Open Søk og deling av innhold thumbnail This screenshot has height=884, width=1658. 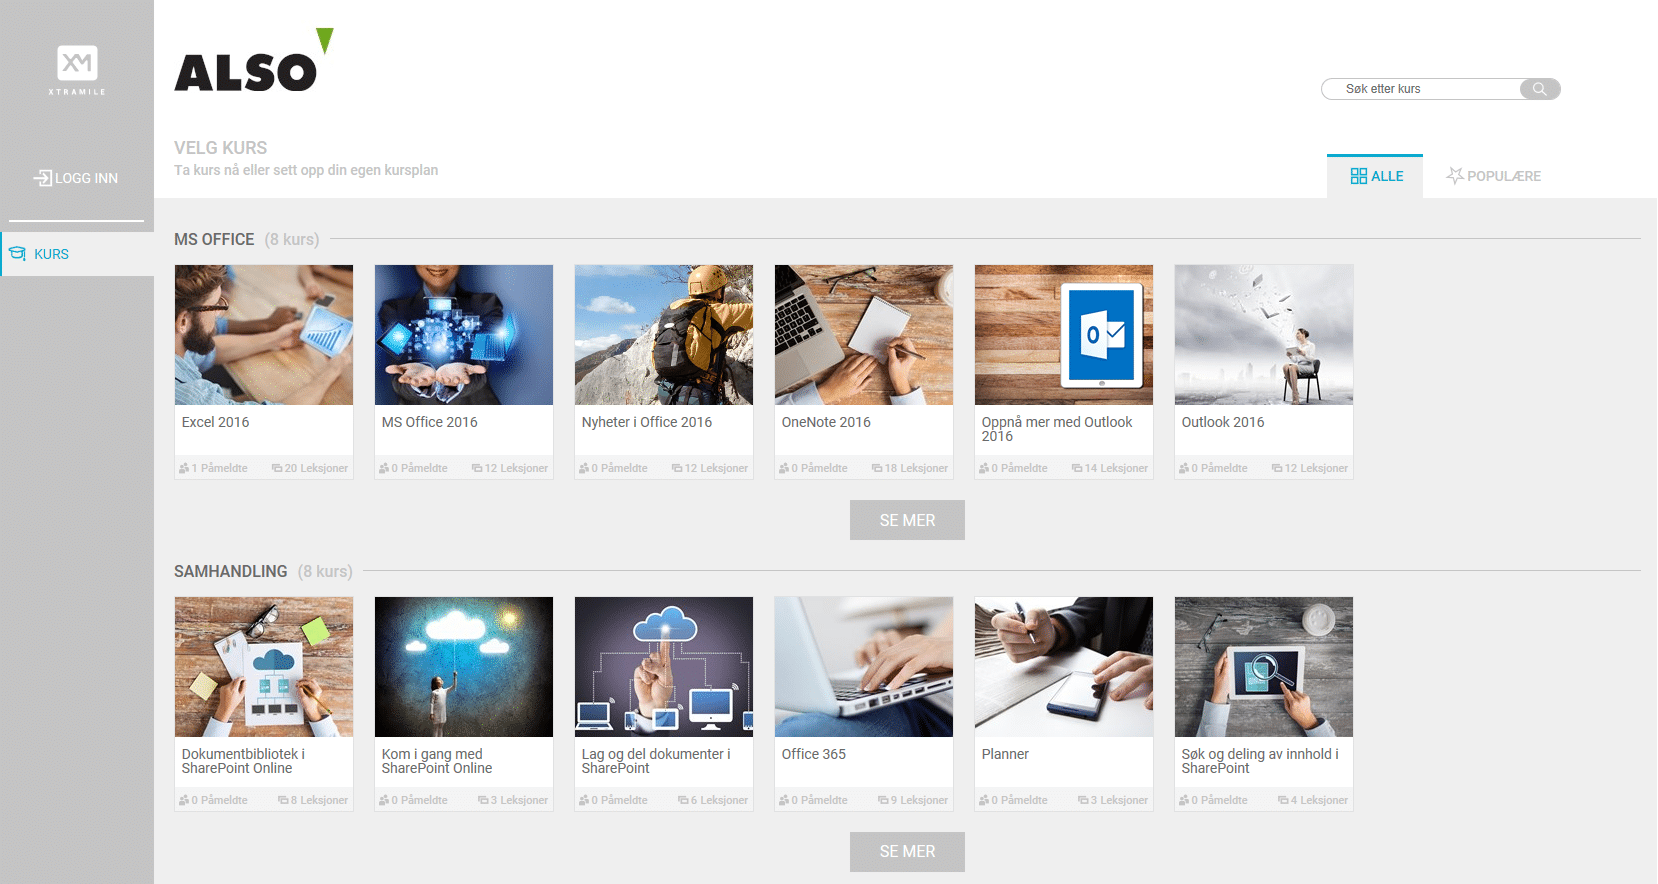pyautogui.click(x=1264, y=667)
